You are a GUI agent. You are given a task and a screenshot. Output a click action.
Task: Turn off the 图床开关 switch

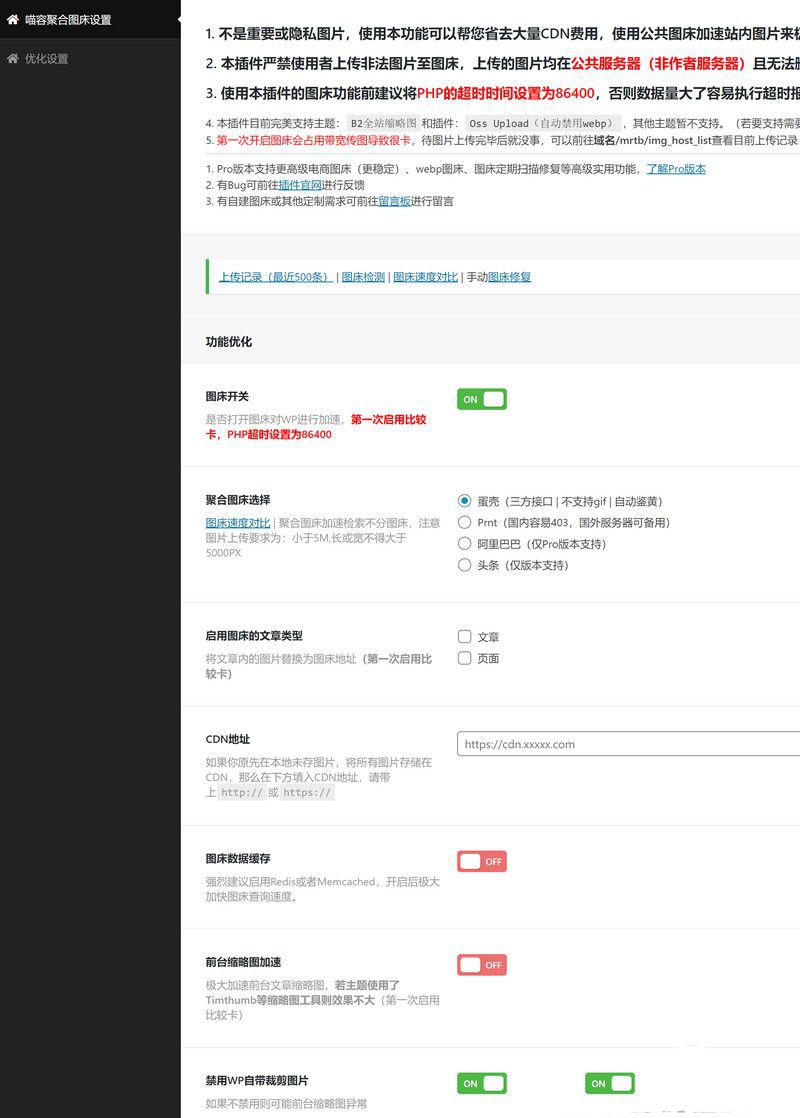click(x=482, y=398)
